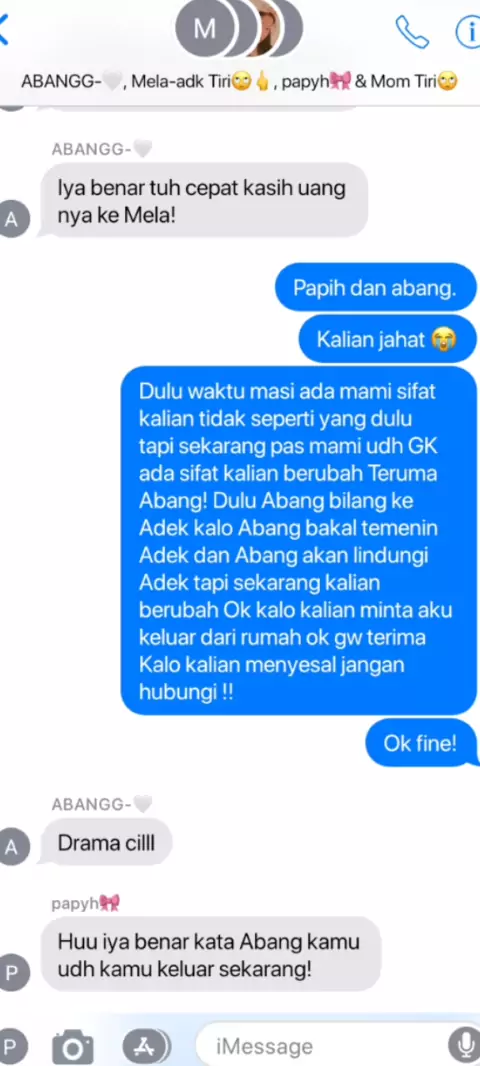The height and width of the screenshot is (1066, 480).
Task: Tap the microphone dictation icon
Action: [464, 1044]
